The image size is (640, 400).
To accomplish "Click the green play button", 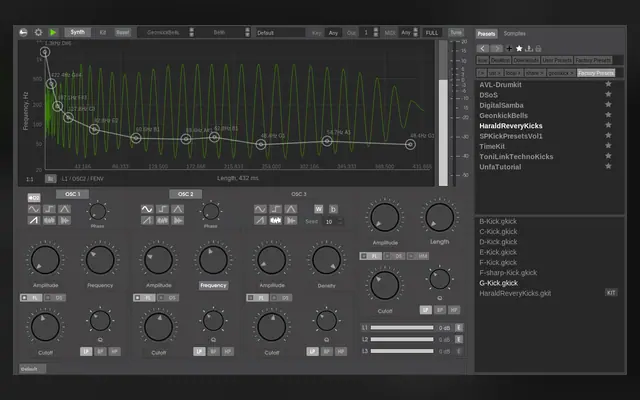I will click(x=53, y=32).
